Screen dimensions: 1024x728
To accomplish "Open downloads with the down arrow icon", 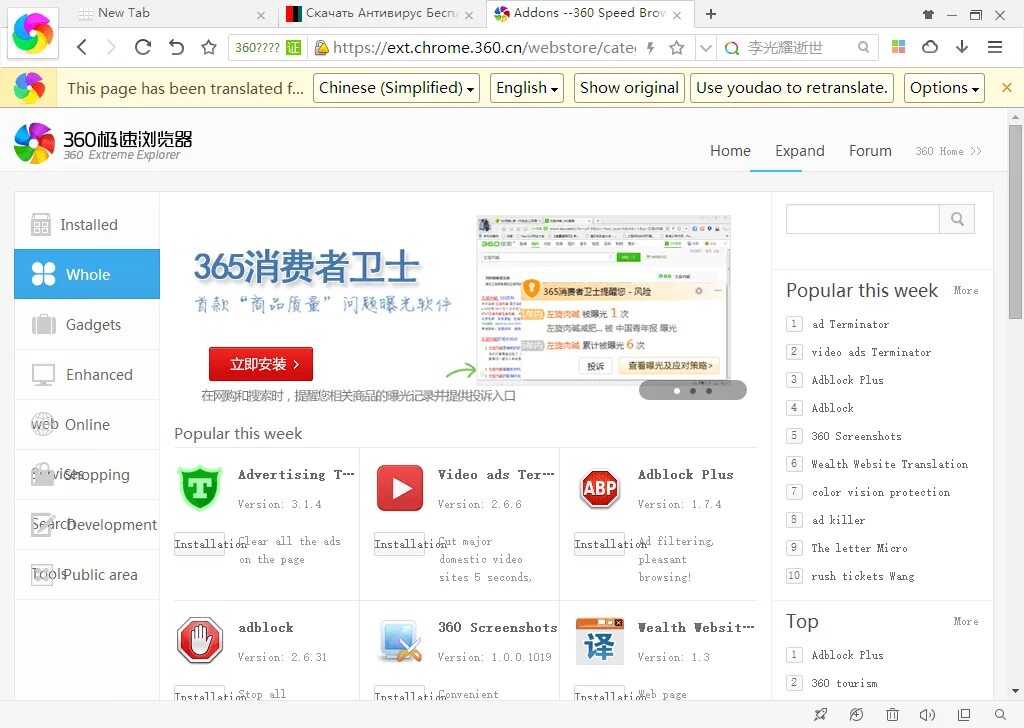I will point(962,47).
